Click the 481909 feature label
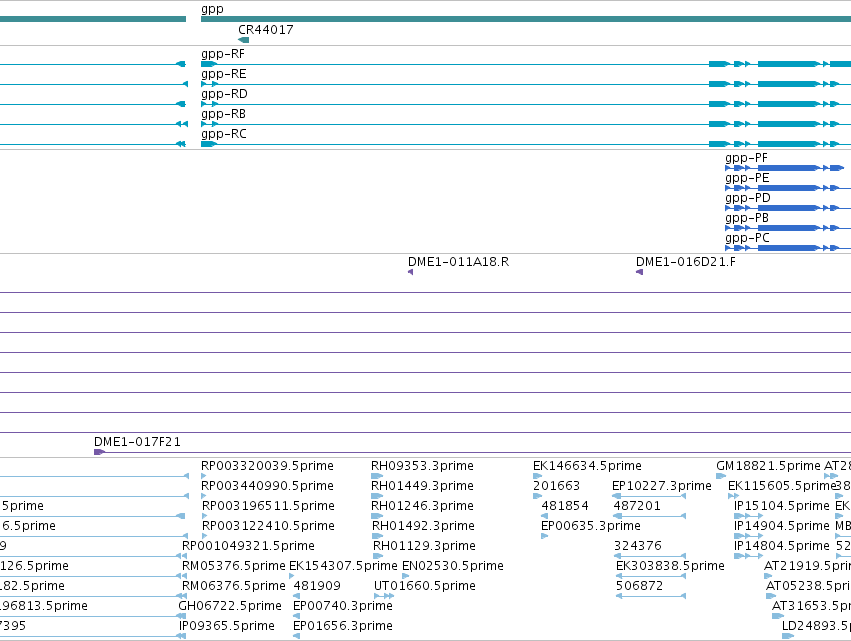Screen dimensions: 851x641 [317, 586]
